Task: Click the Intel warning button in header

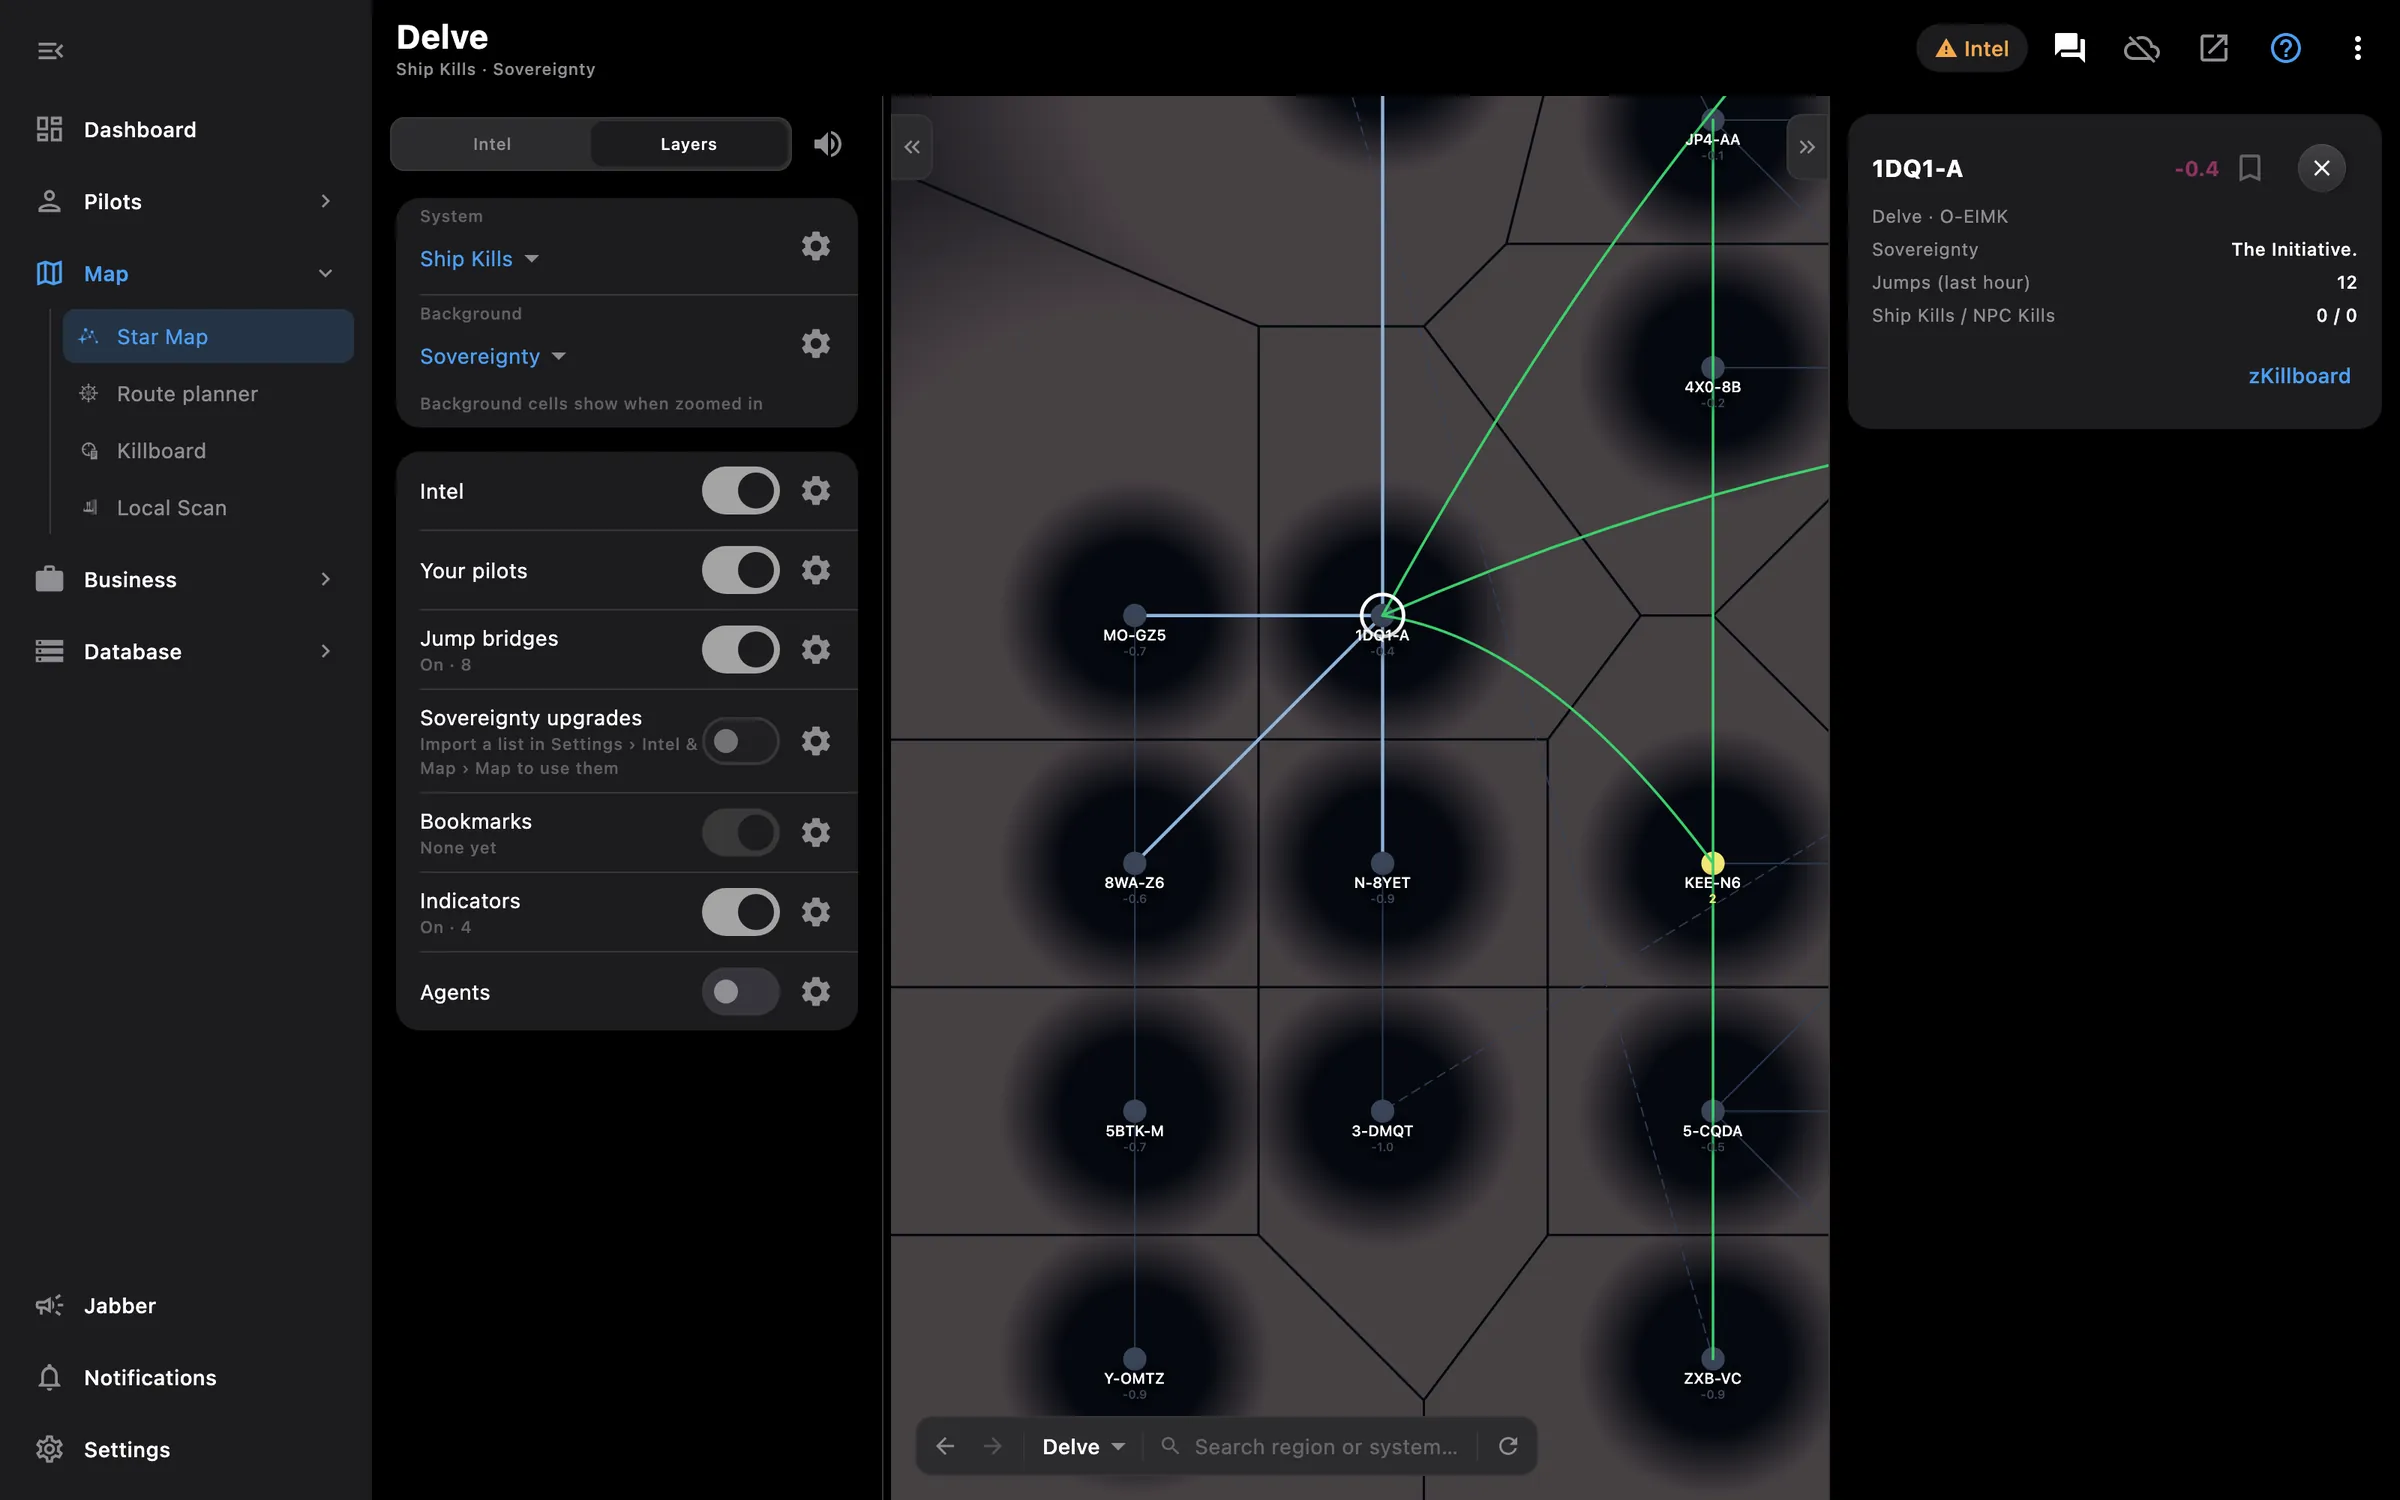Action: pyautogui.click(x=1972, y=48)
